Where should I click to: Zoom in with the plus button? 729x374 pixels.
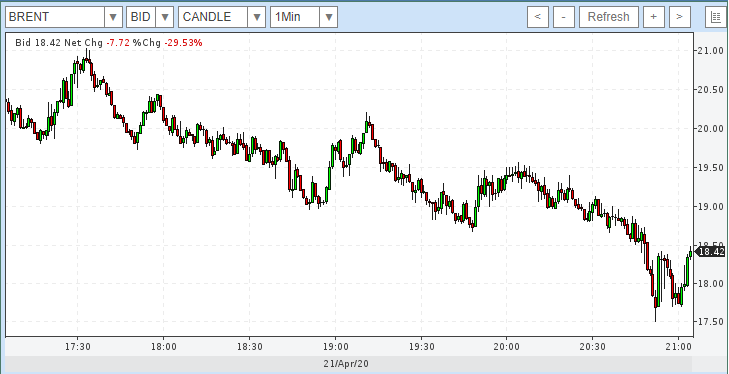[654, 17]
